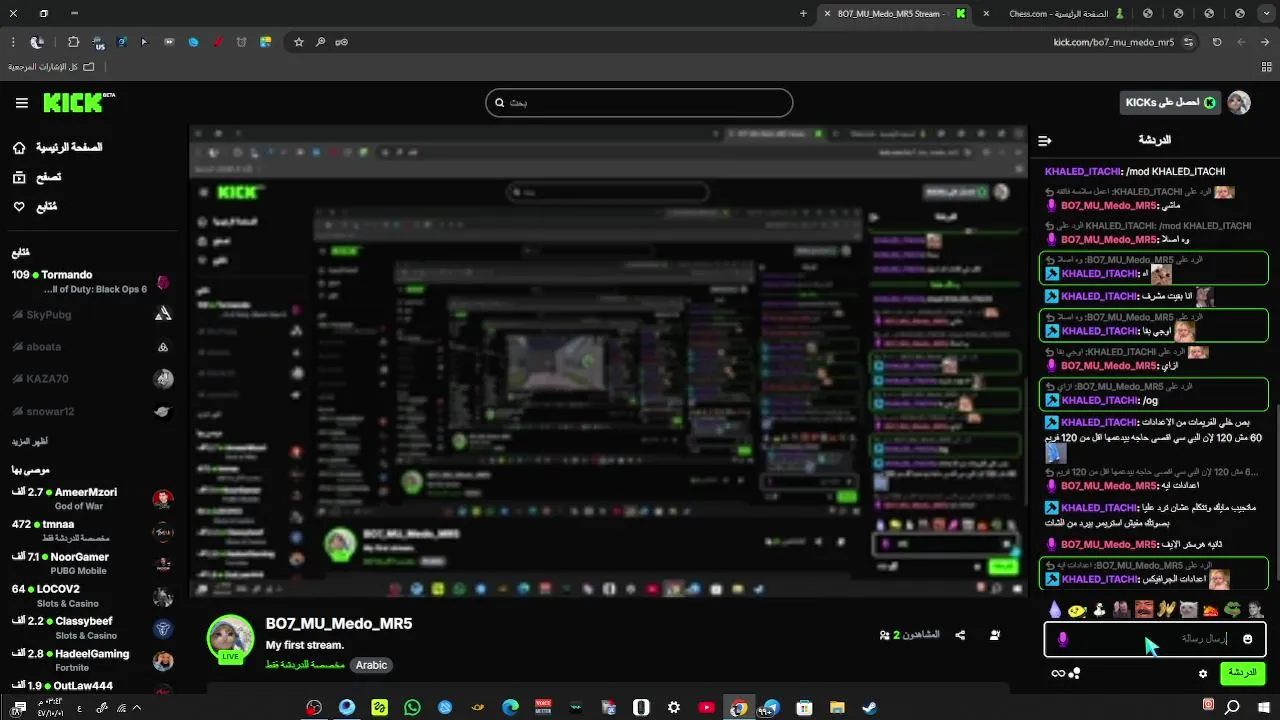Click the المشاهدون viewers count
The image size is (1280, 720).
tap(909, 635)
